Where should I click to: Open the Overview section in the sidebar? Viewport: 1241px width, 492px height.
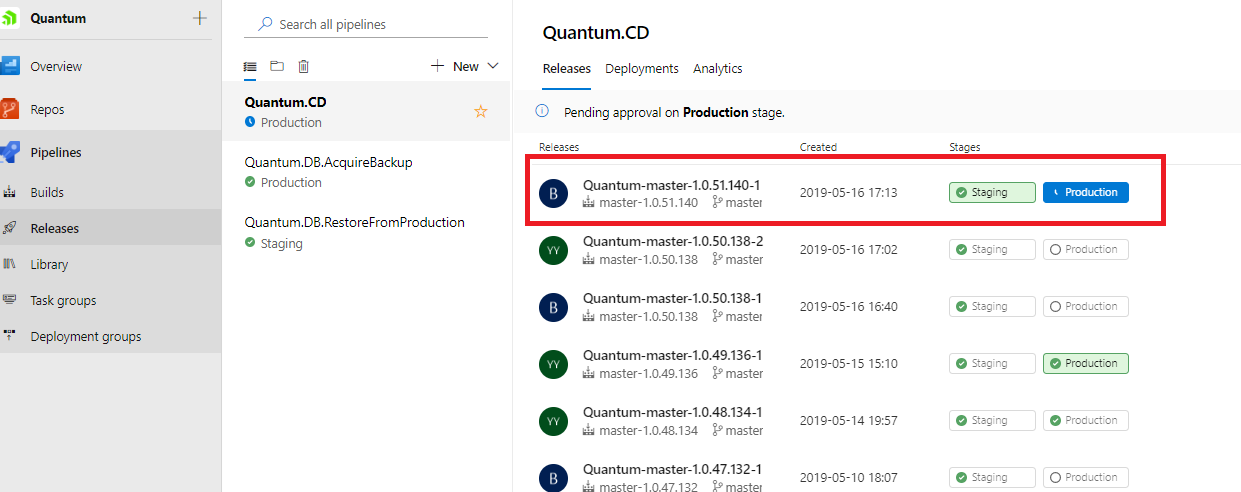click(56, 66)
